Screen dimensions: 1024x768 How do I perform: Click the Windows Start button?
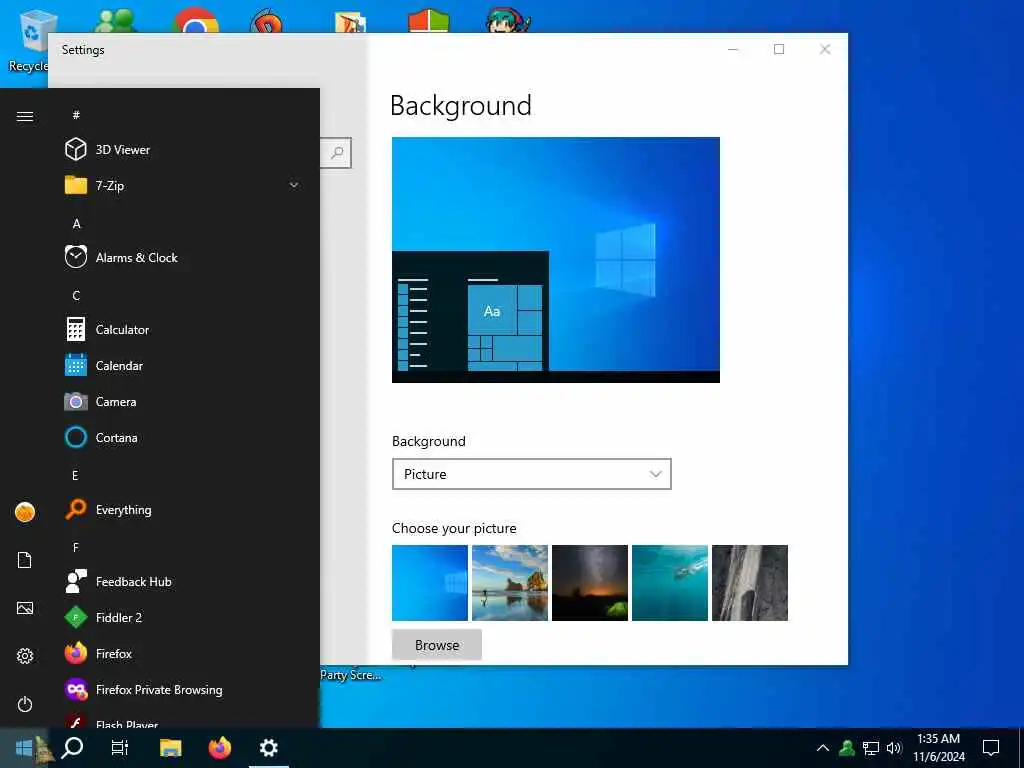click(24, 747)
